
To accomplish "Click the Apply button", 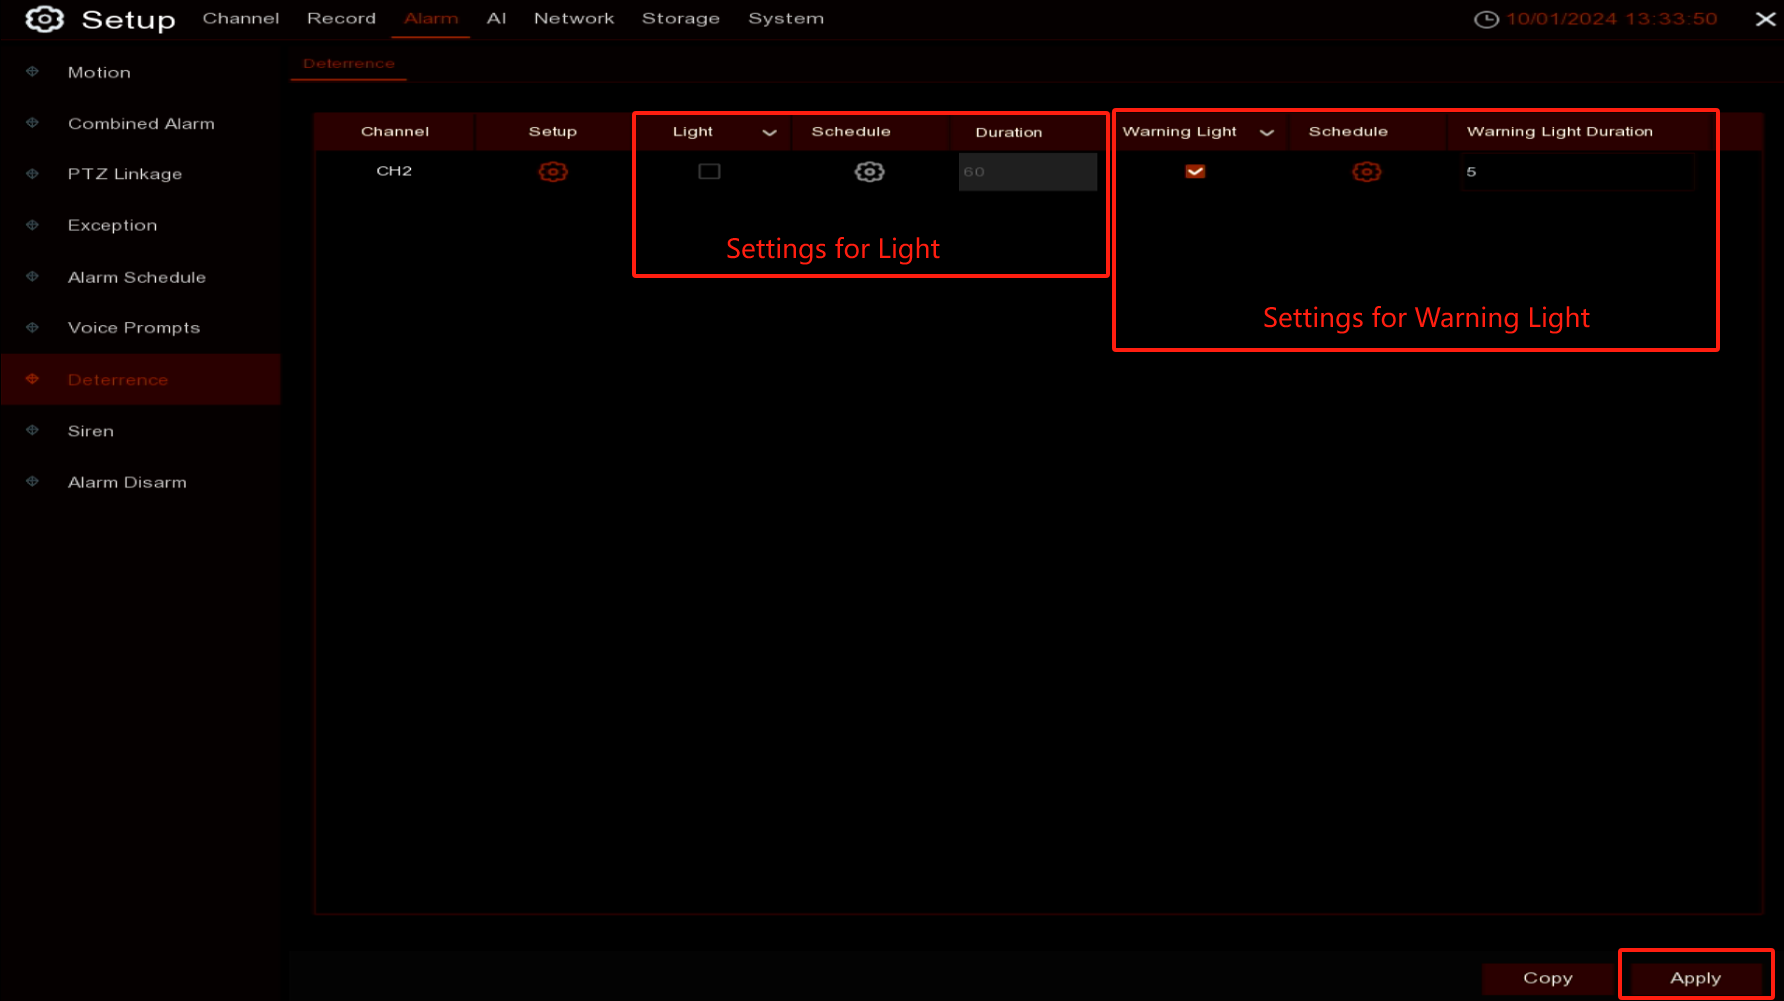I will tap(1695, 978).
